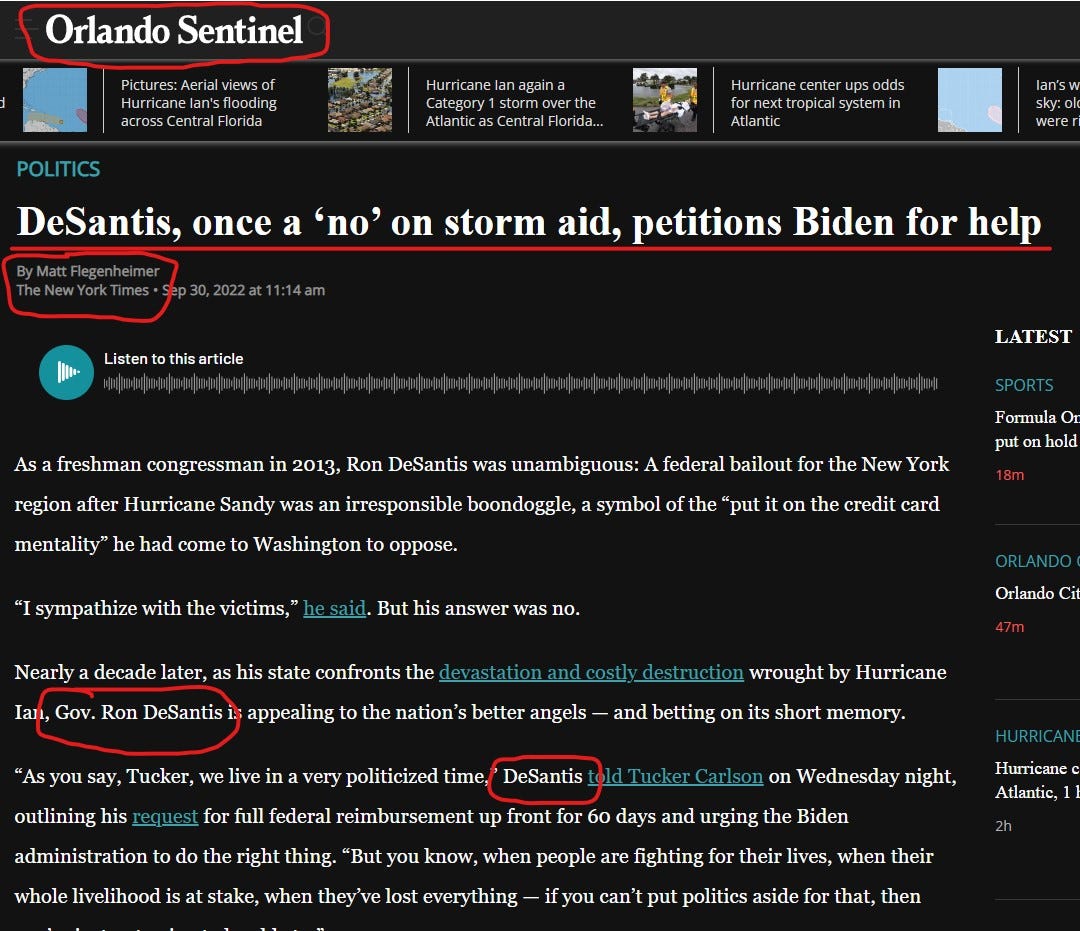This screenshot has height=931, width=1080.
Task: Open the Orlando City sidebar headline
Action: (x=1037, y=593)
